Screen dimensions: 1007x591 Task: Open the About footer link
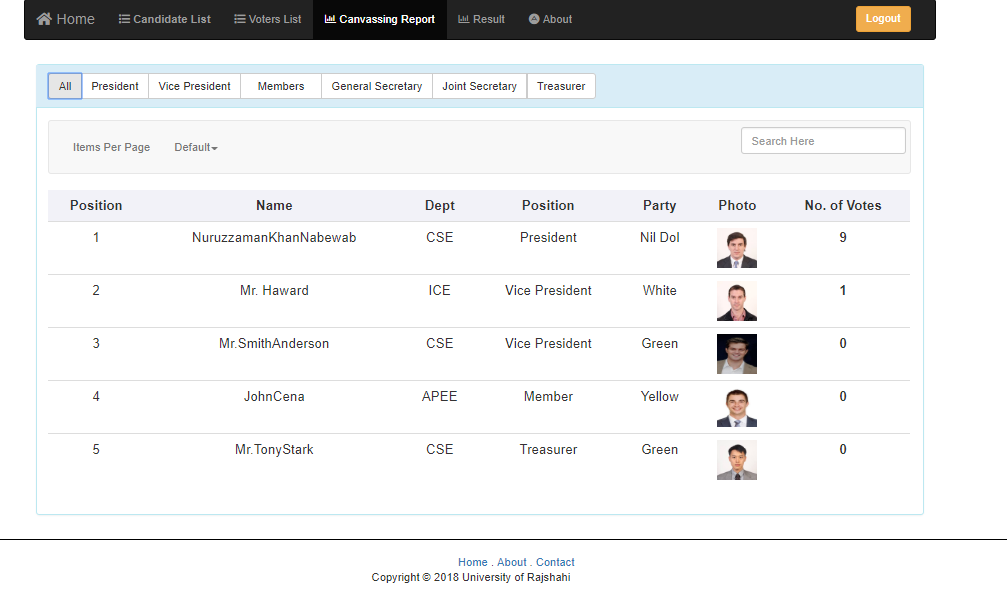pos(512,562)
